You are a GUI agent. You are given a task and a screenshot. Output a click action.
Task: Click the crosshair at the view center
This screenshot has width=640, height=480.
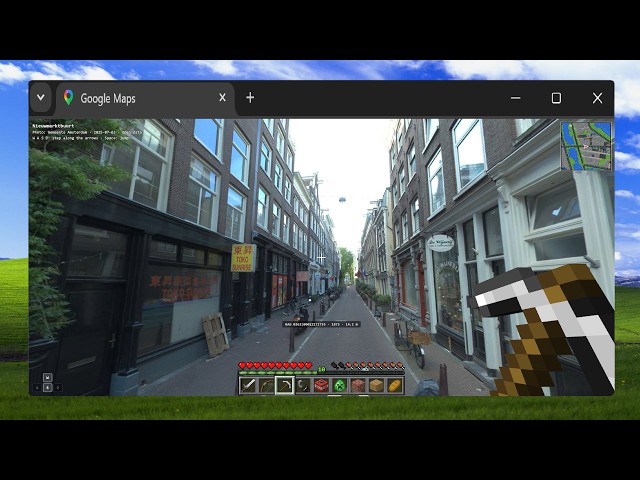(x=322, y=258)
